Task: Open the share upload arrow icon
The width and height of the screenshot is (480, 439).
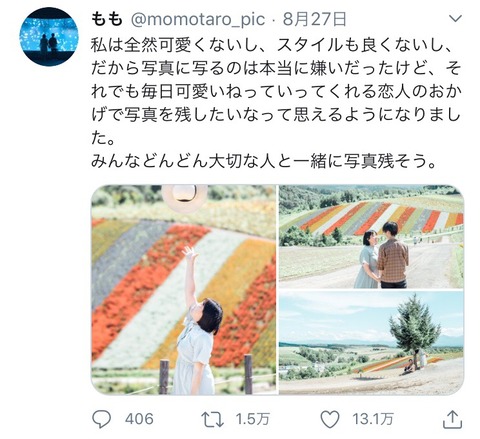Action: [x=452, y=419]
